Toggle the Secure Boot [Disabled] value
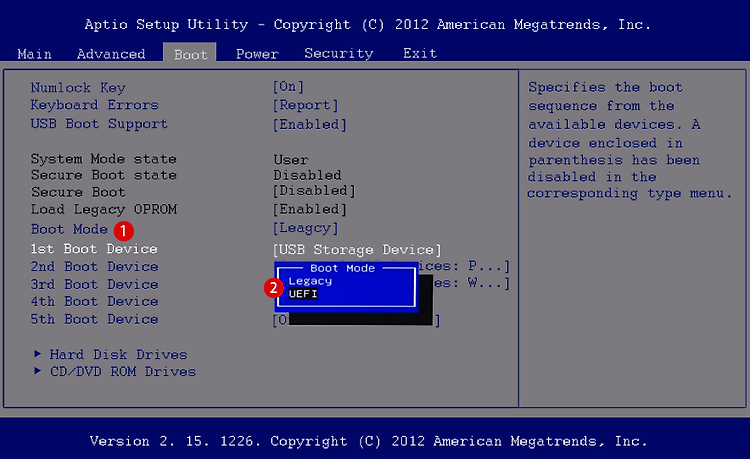This screenshot has width=750, height=459. (x=314, y=191)
